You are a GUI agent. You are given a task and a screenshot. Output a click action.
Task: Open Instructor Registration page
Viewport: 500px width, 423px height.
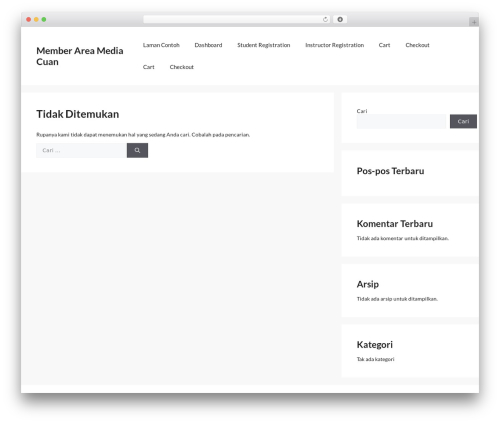coord(335,45)
